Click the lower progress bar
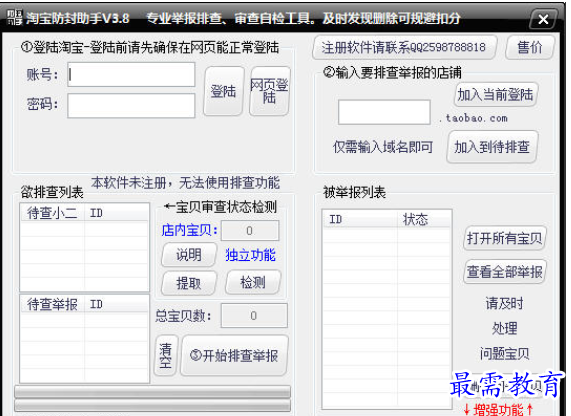 (152, 405)
